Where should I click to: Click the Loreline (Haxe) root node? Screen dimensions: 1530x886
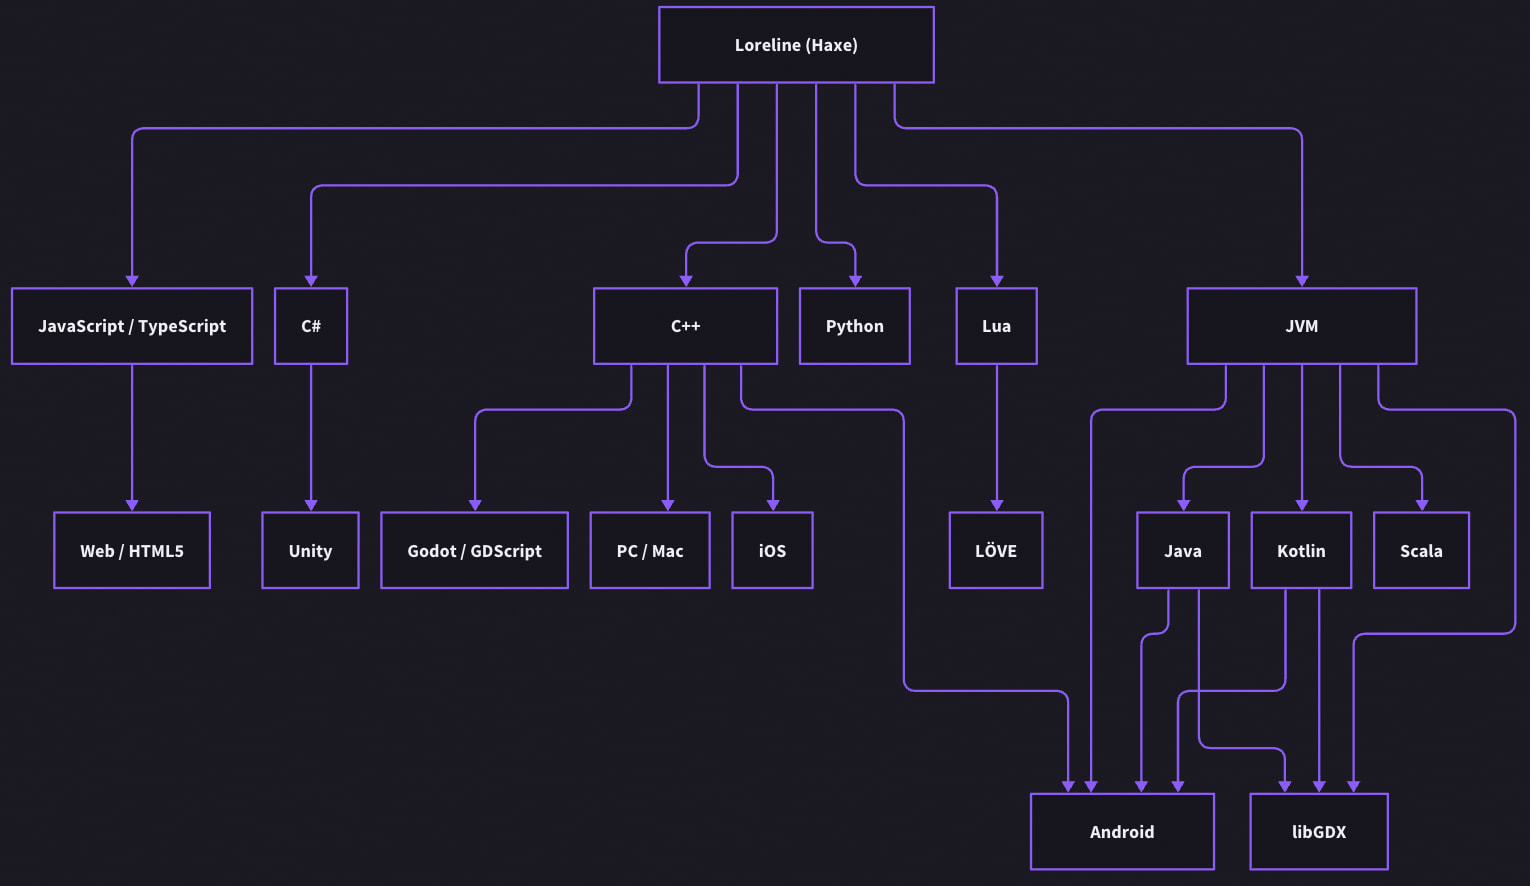[796, 45]
